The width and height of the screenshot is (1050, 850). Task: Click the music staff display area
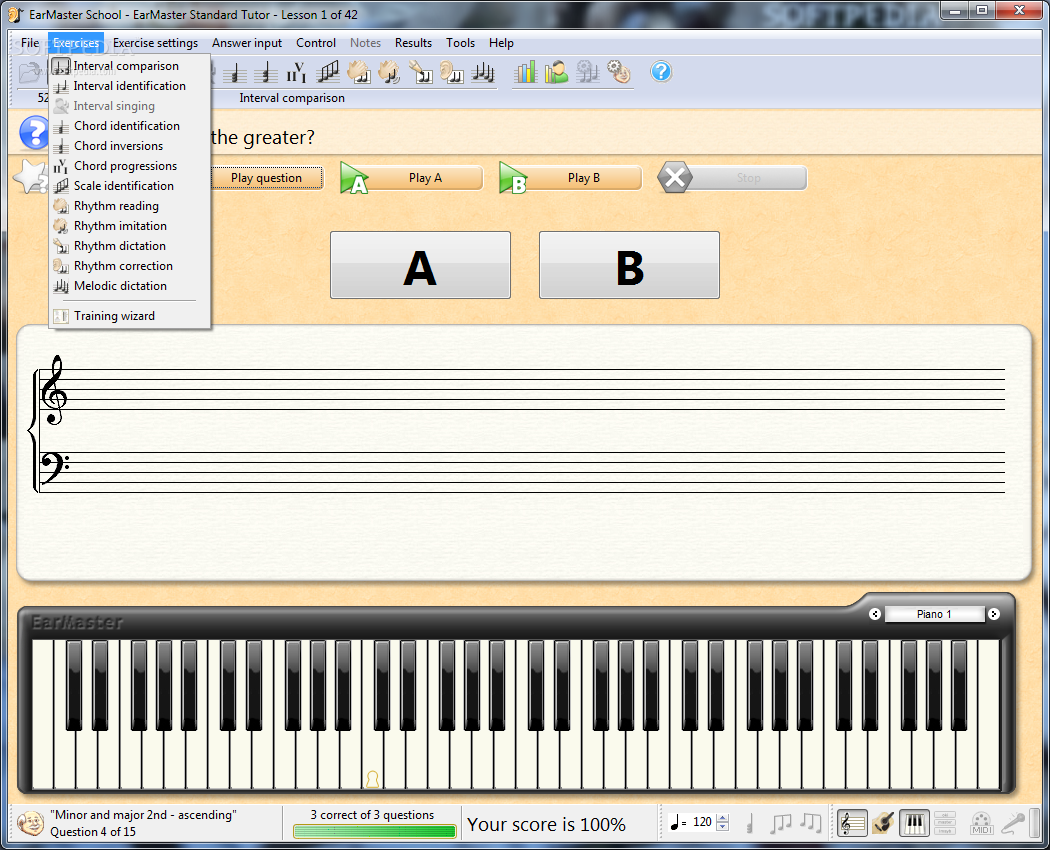pos(524,453)
